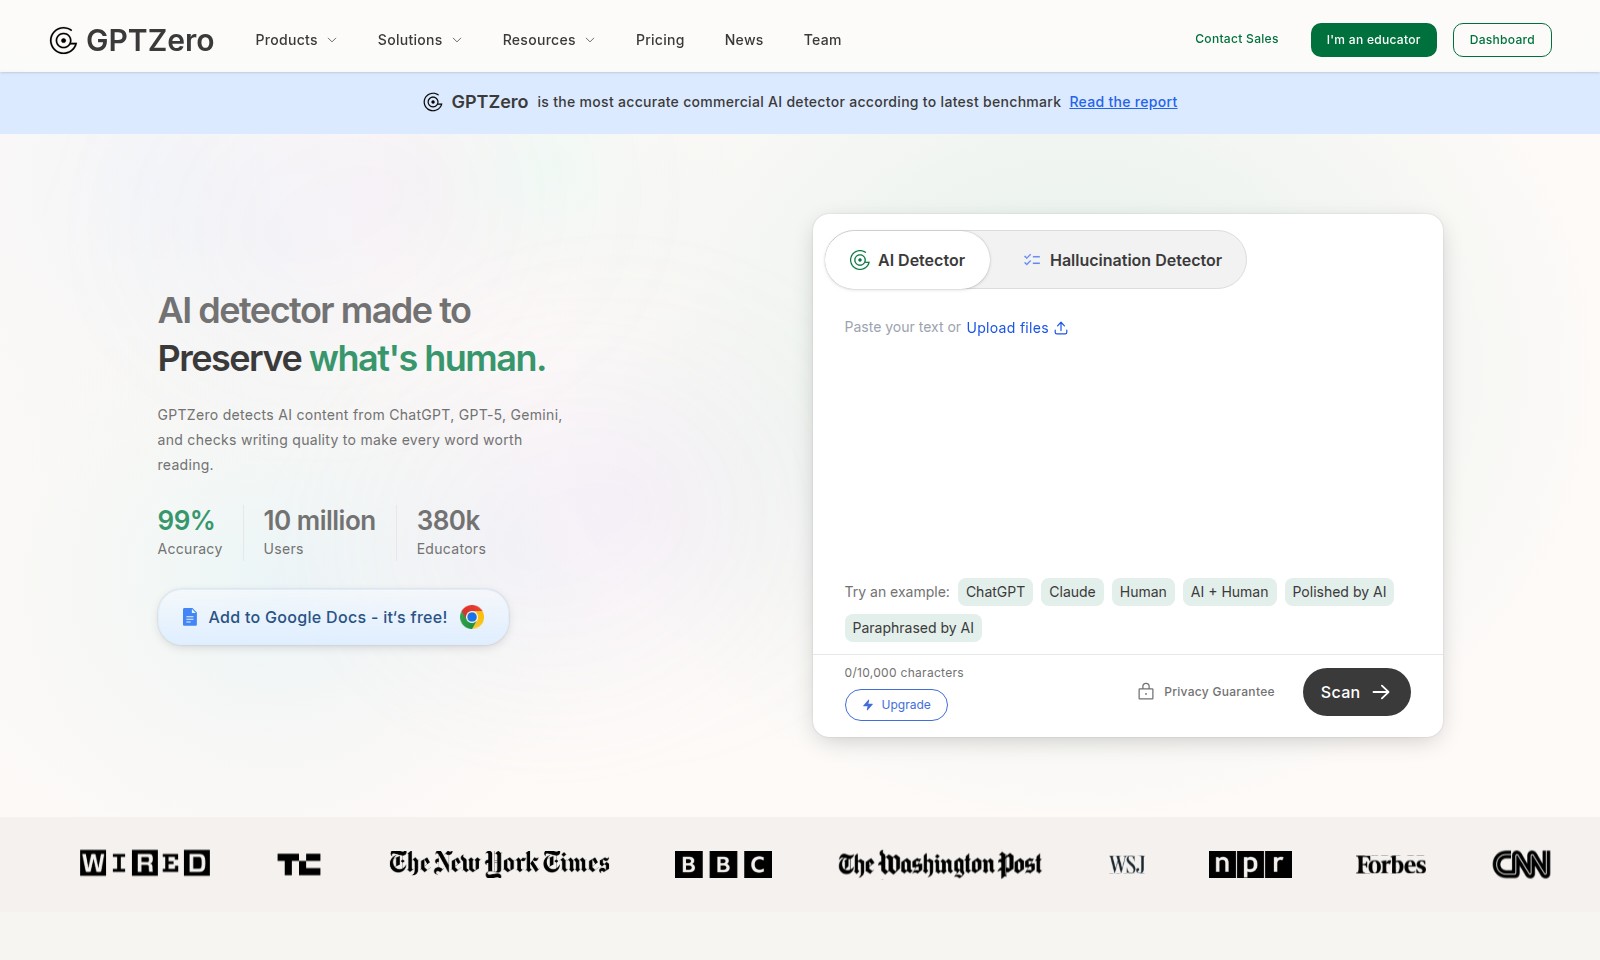This screenshot has height=960, width=1600.
Task: Try the Human example
Action: point(1143,592)
